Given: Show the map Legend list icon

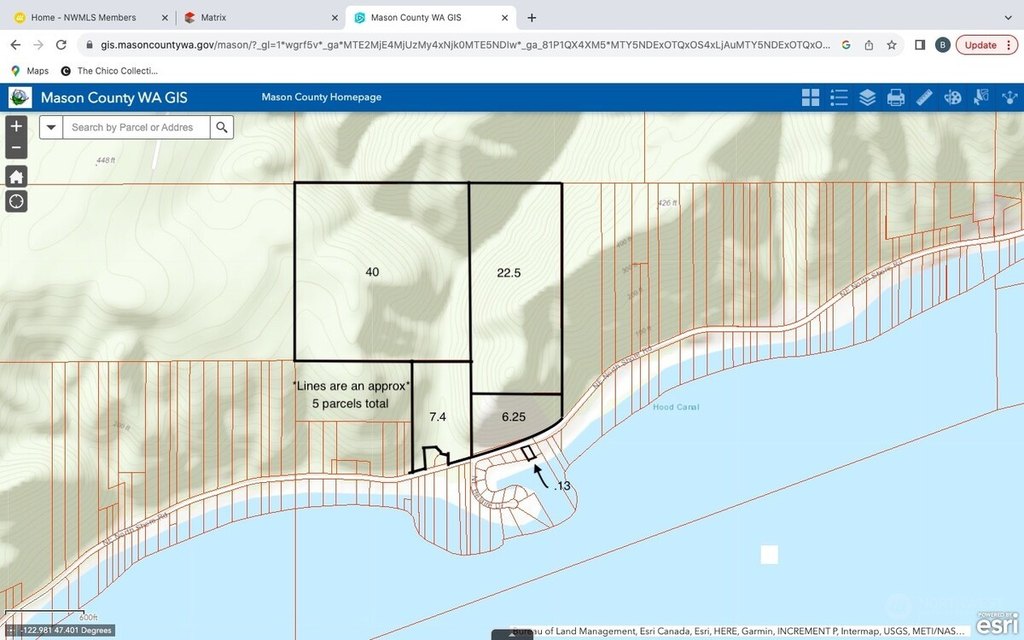Looking at the screenshot, I should pyautogui.click(x=839, y=97).
